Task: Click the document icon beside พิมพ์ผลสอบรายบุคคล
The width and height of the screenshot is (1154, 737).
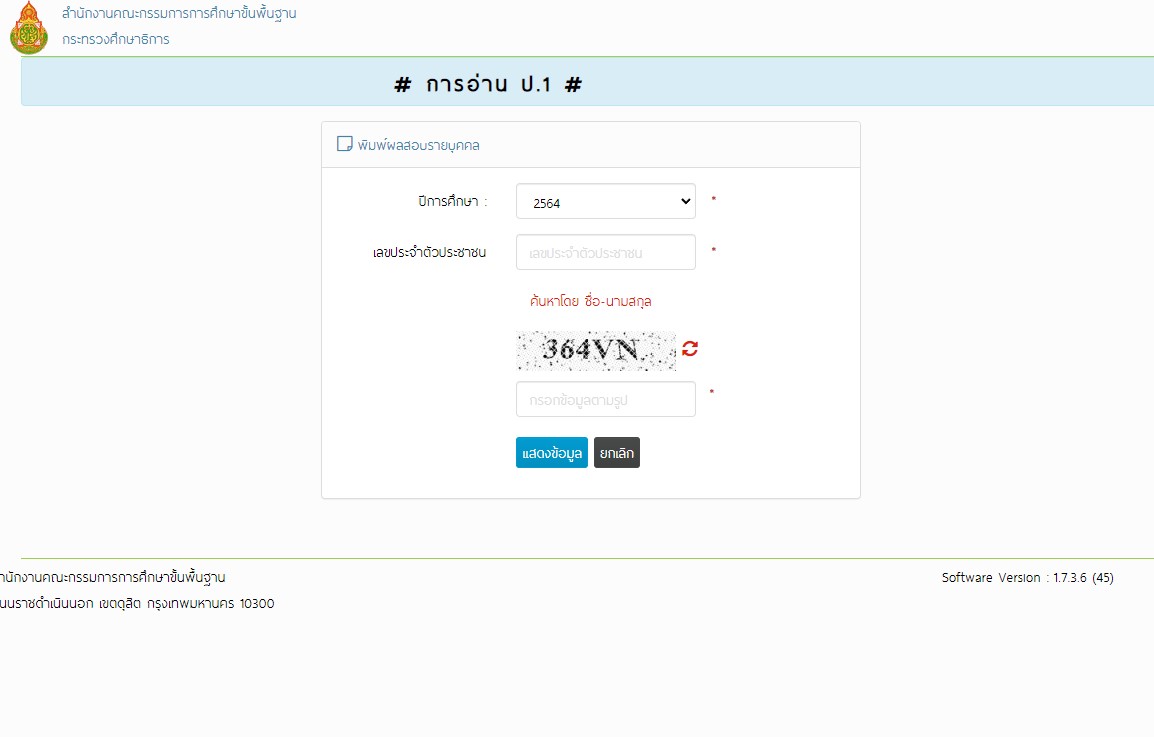Action: point(343,144)
